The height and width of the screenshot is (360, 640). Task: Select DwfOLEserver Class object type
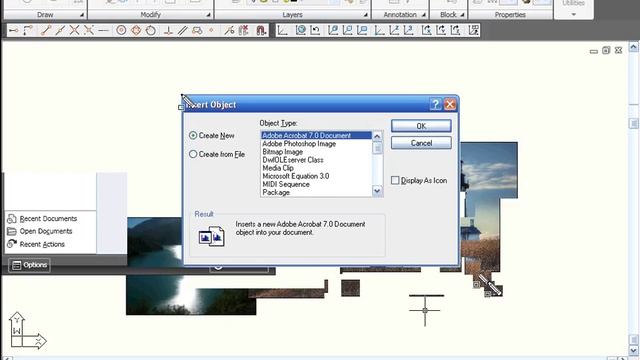(x=316, y=160)
